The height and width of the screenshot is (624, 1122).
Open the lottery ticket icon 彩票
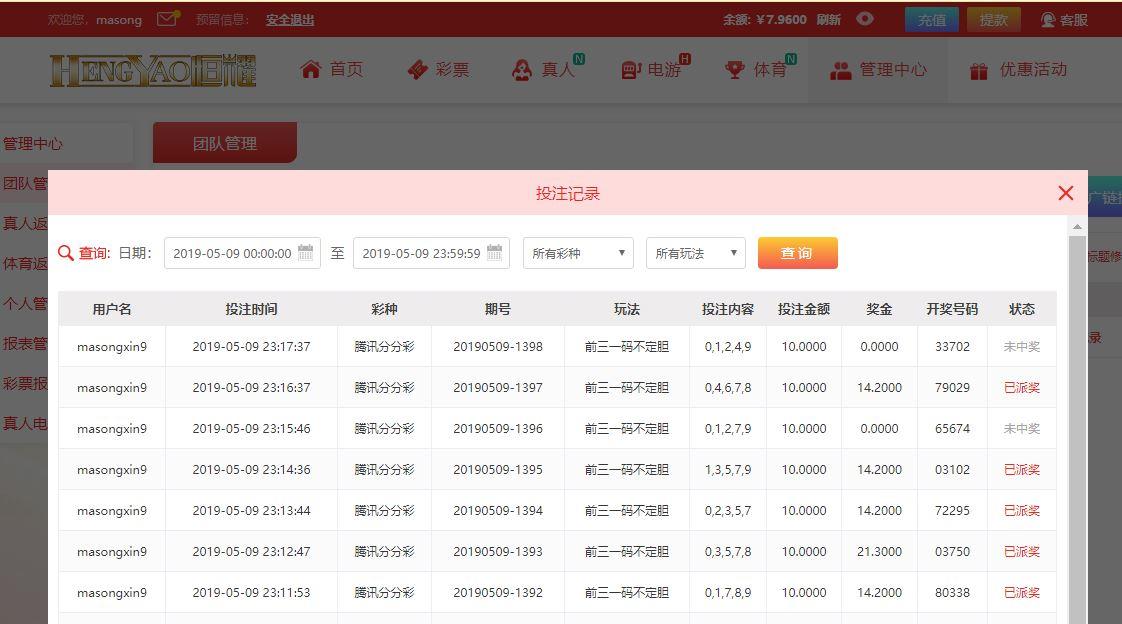coord(417,69)
